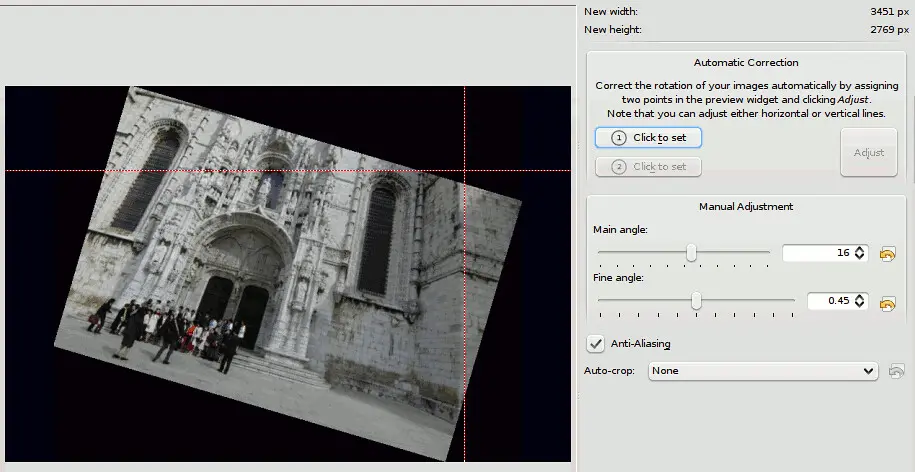Screen dimensions: 915x472
Task: Focus the Main angle value field
Action: coord(816,253)
